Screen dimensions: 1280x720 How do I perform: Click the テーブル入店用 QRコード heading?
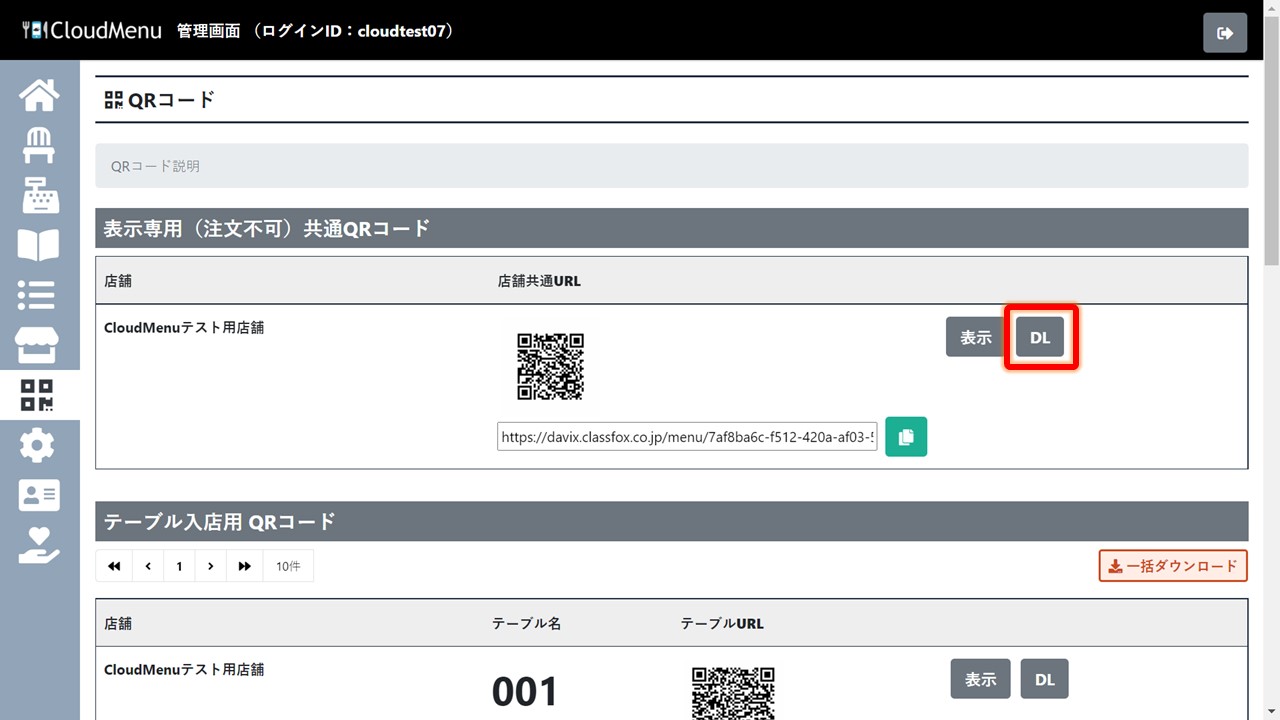click(x=220, y=521)
